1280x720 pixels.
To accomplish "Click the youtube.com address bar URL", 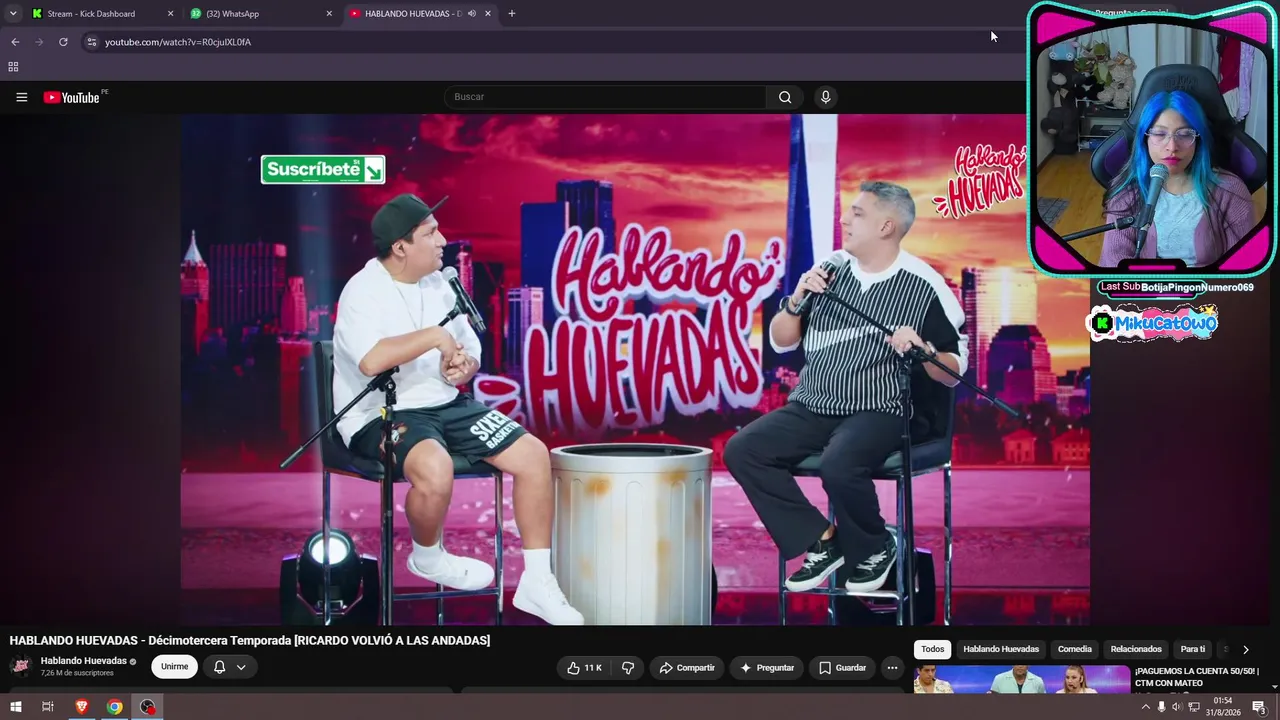I will coord(178,42).
